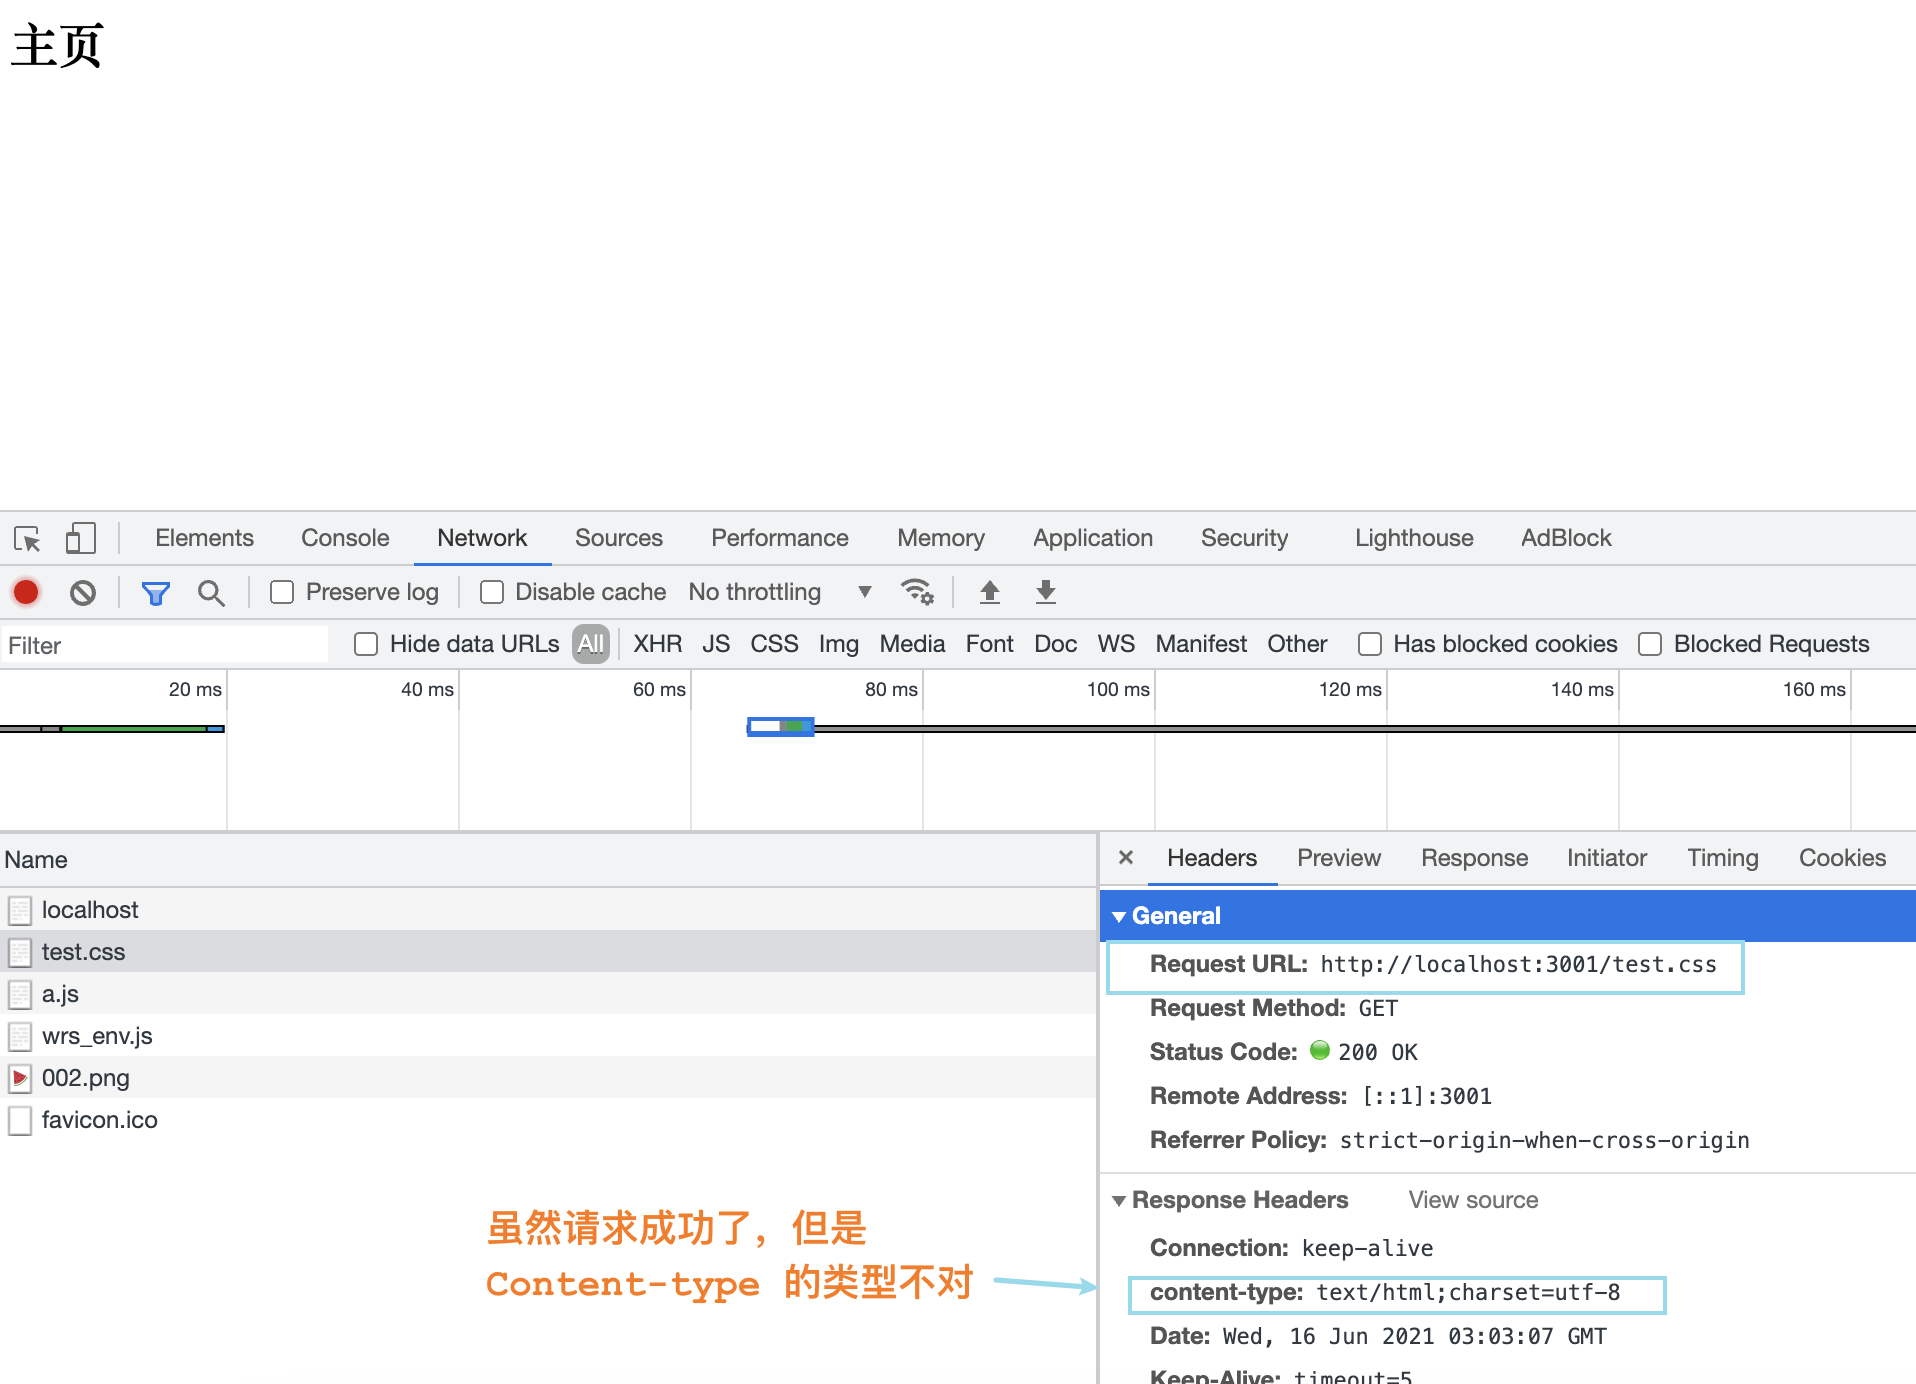Import HAR file with upload arrow
The image size is (1916, 1384).
click(990, 592)
